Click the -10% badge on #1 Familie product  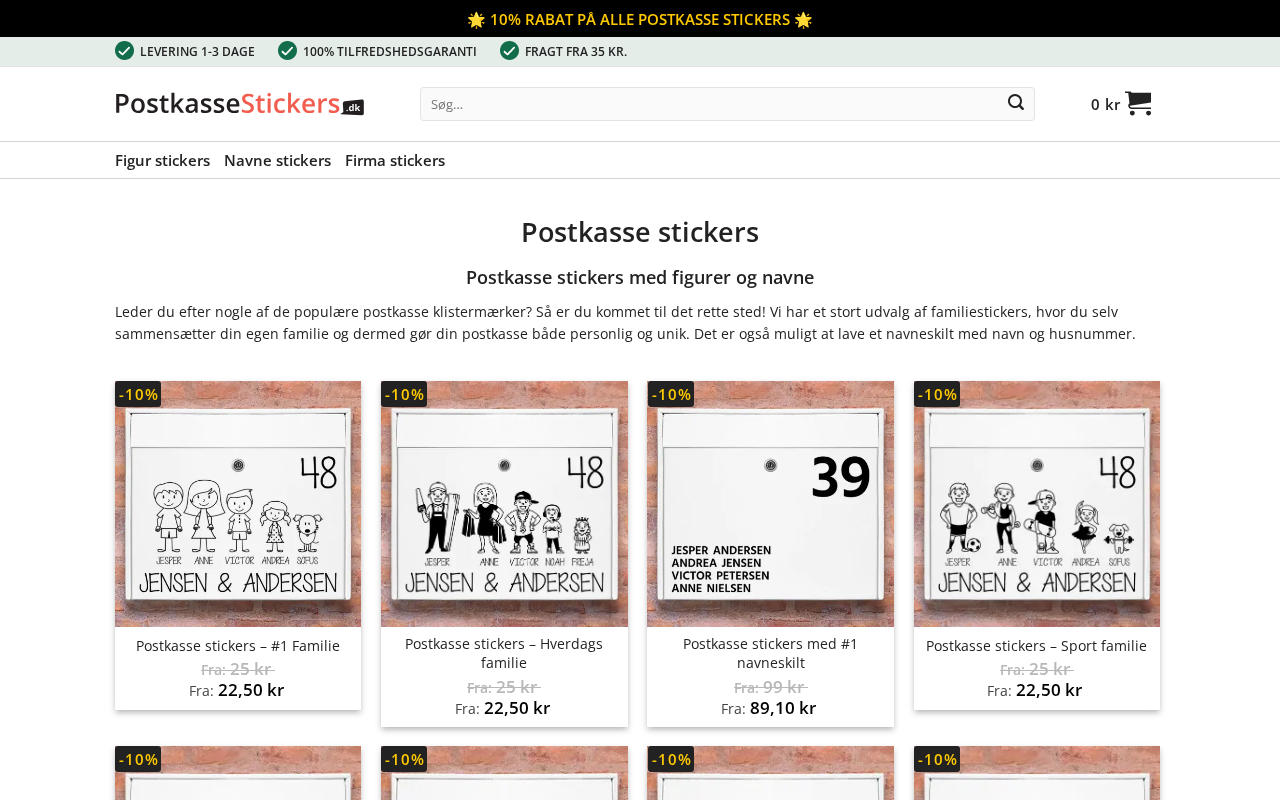click(x=138, y=394)
